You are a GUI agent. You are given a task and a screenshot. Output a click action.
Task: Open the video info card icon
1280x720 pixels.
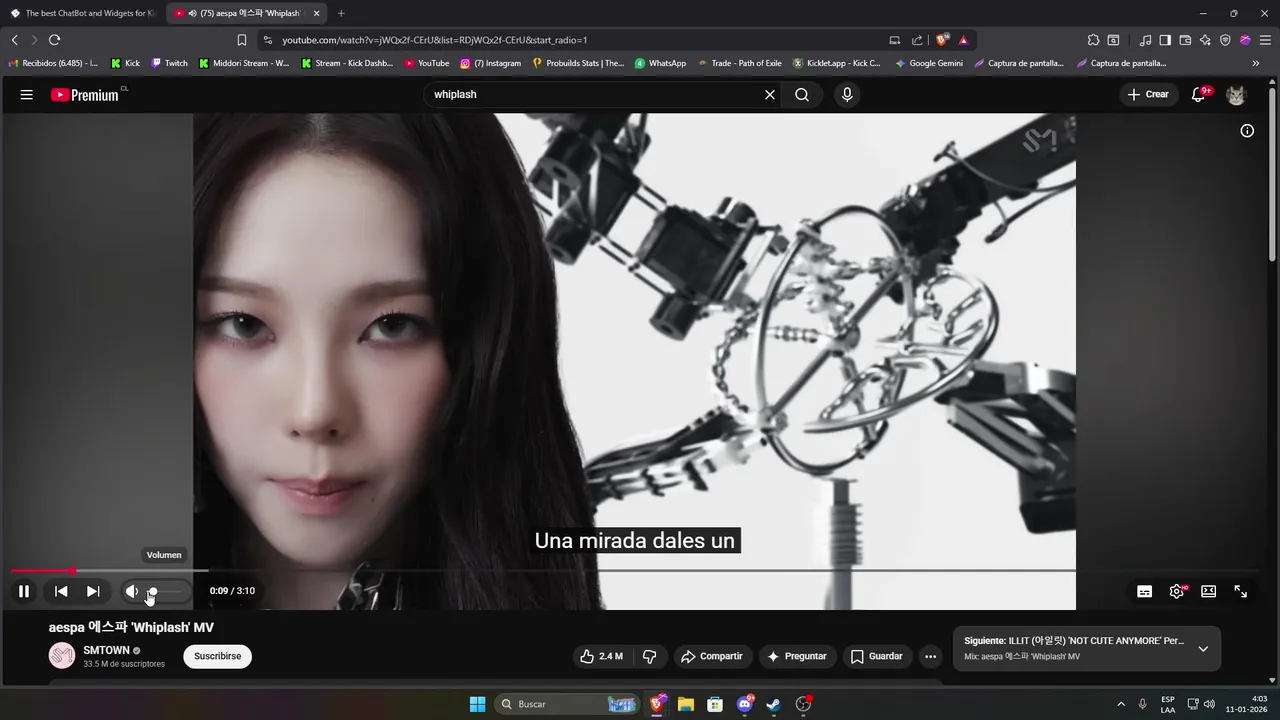(x=1247, y=131)
